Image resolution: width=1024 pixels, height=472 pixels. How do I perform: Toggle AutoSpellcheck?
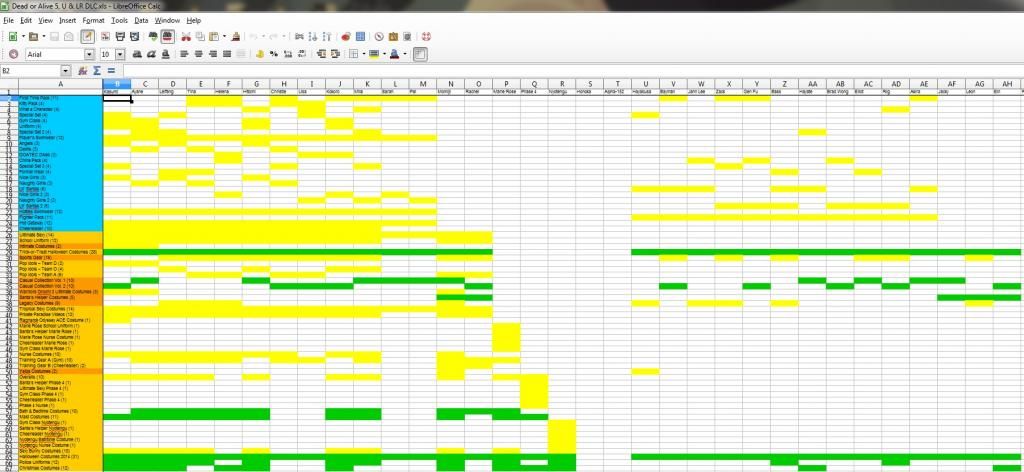168,37
